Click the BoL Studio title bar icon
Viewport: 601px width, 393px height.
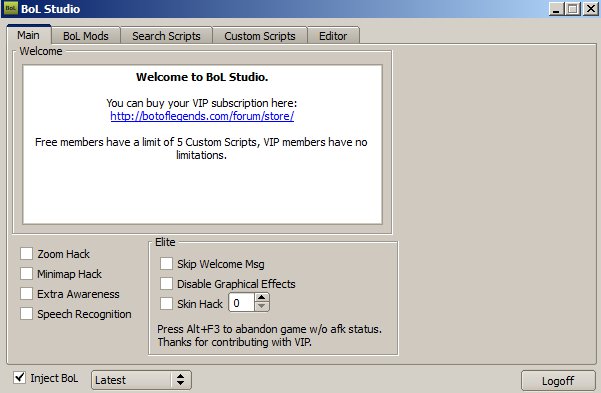(11, 8)
